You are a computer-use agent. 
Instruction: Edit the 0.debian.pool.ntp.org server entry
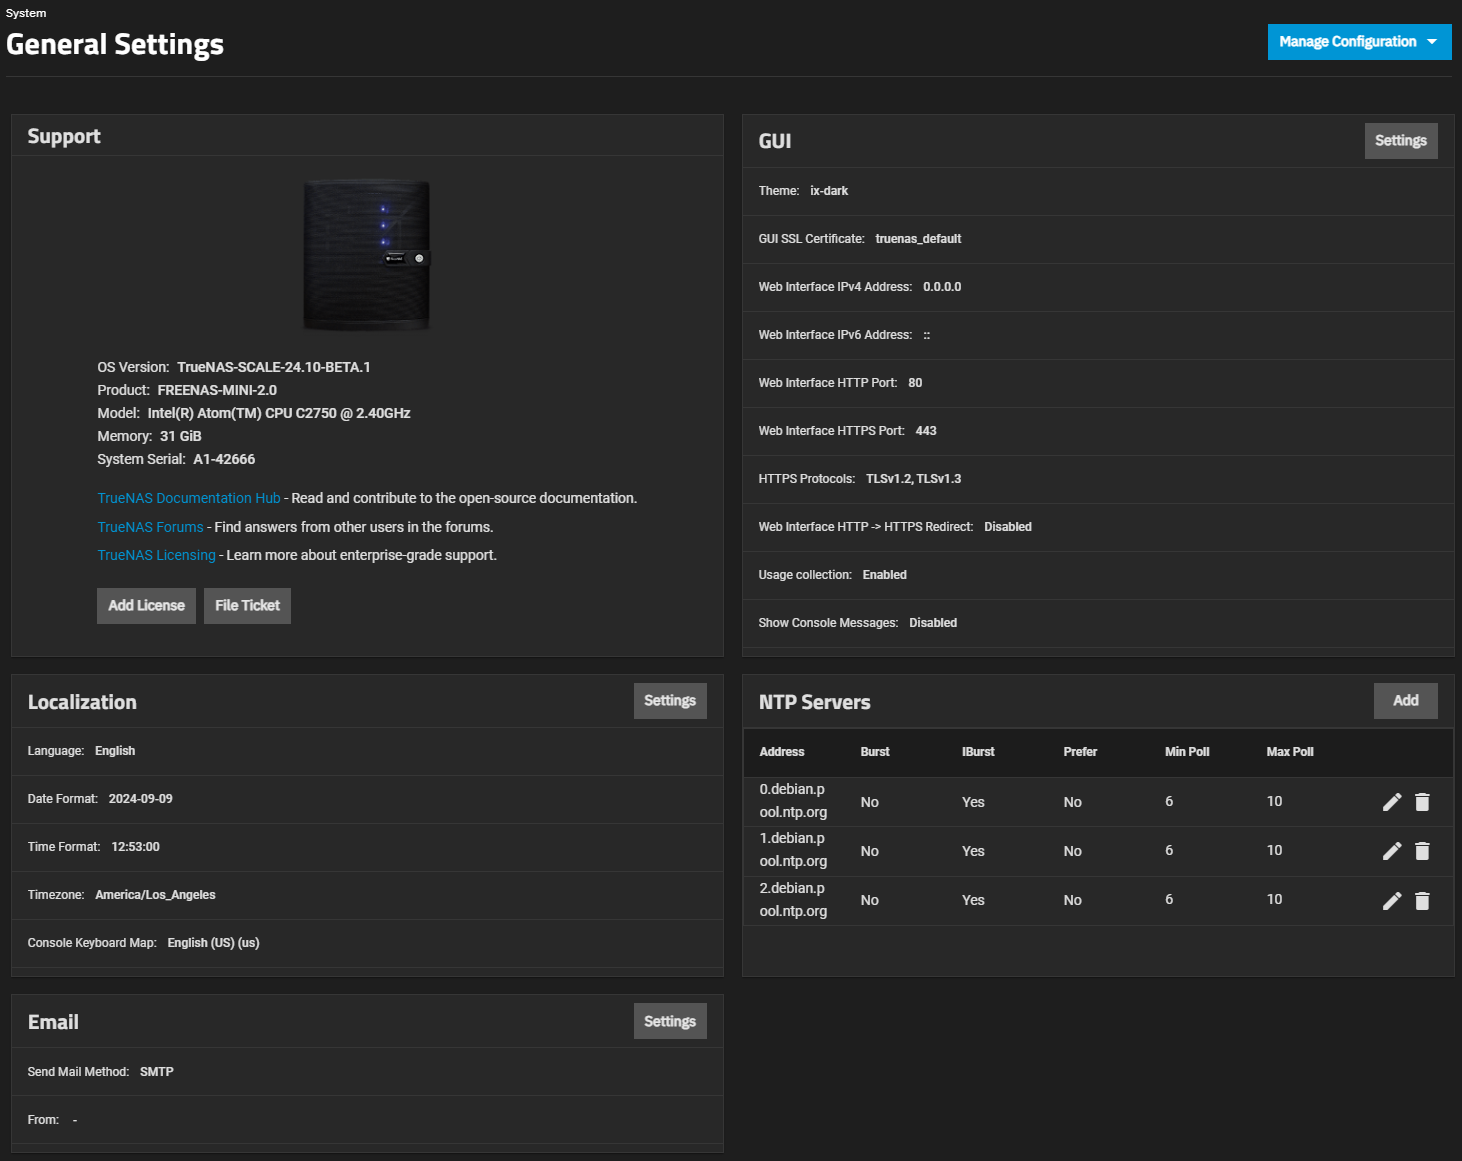point(1391,802)
